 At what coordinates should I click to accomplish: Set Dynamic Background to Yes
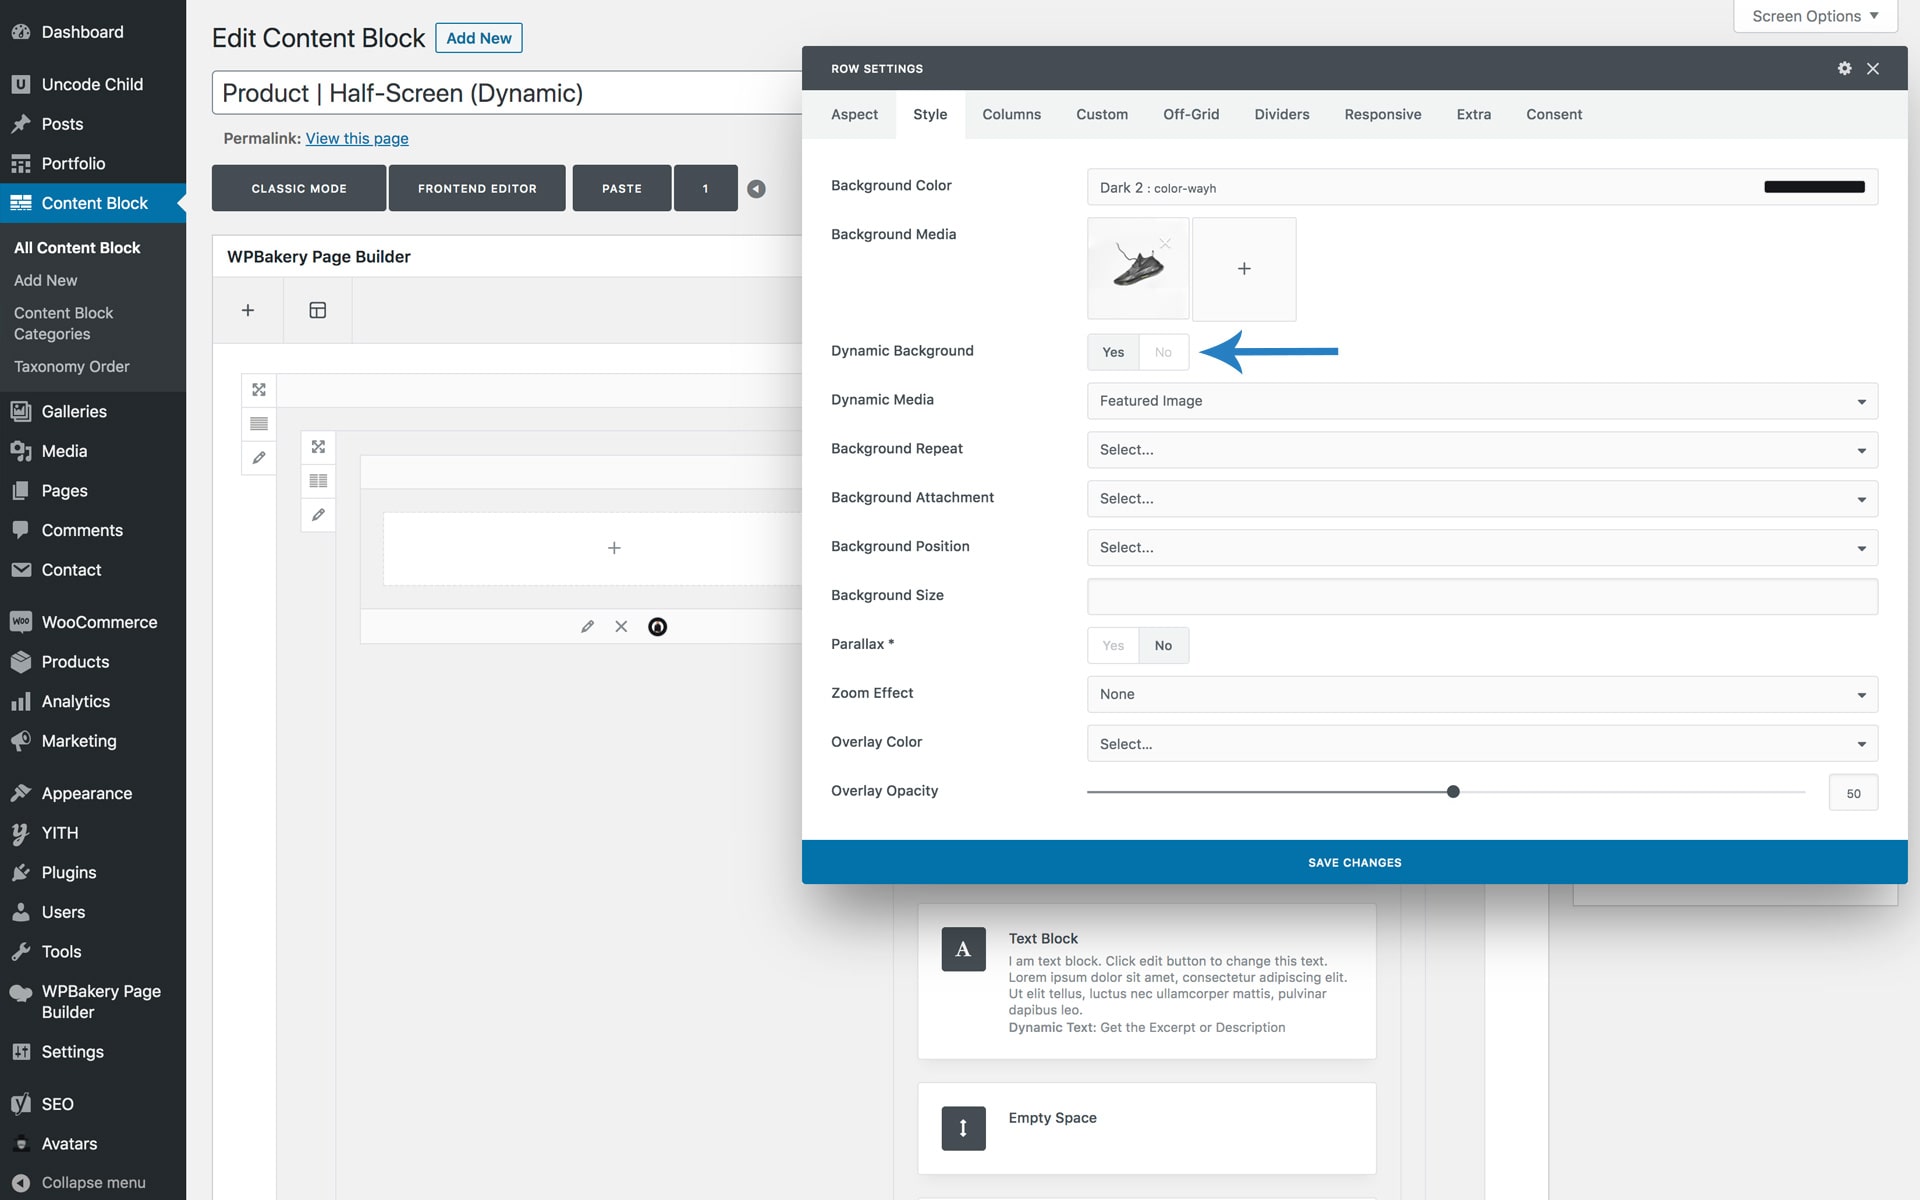[1113, 352]
